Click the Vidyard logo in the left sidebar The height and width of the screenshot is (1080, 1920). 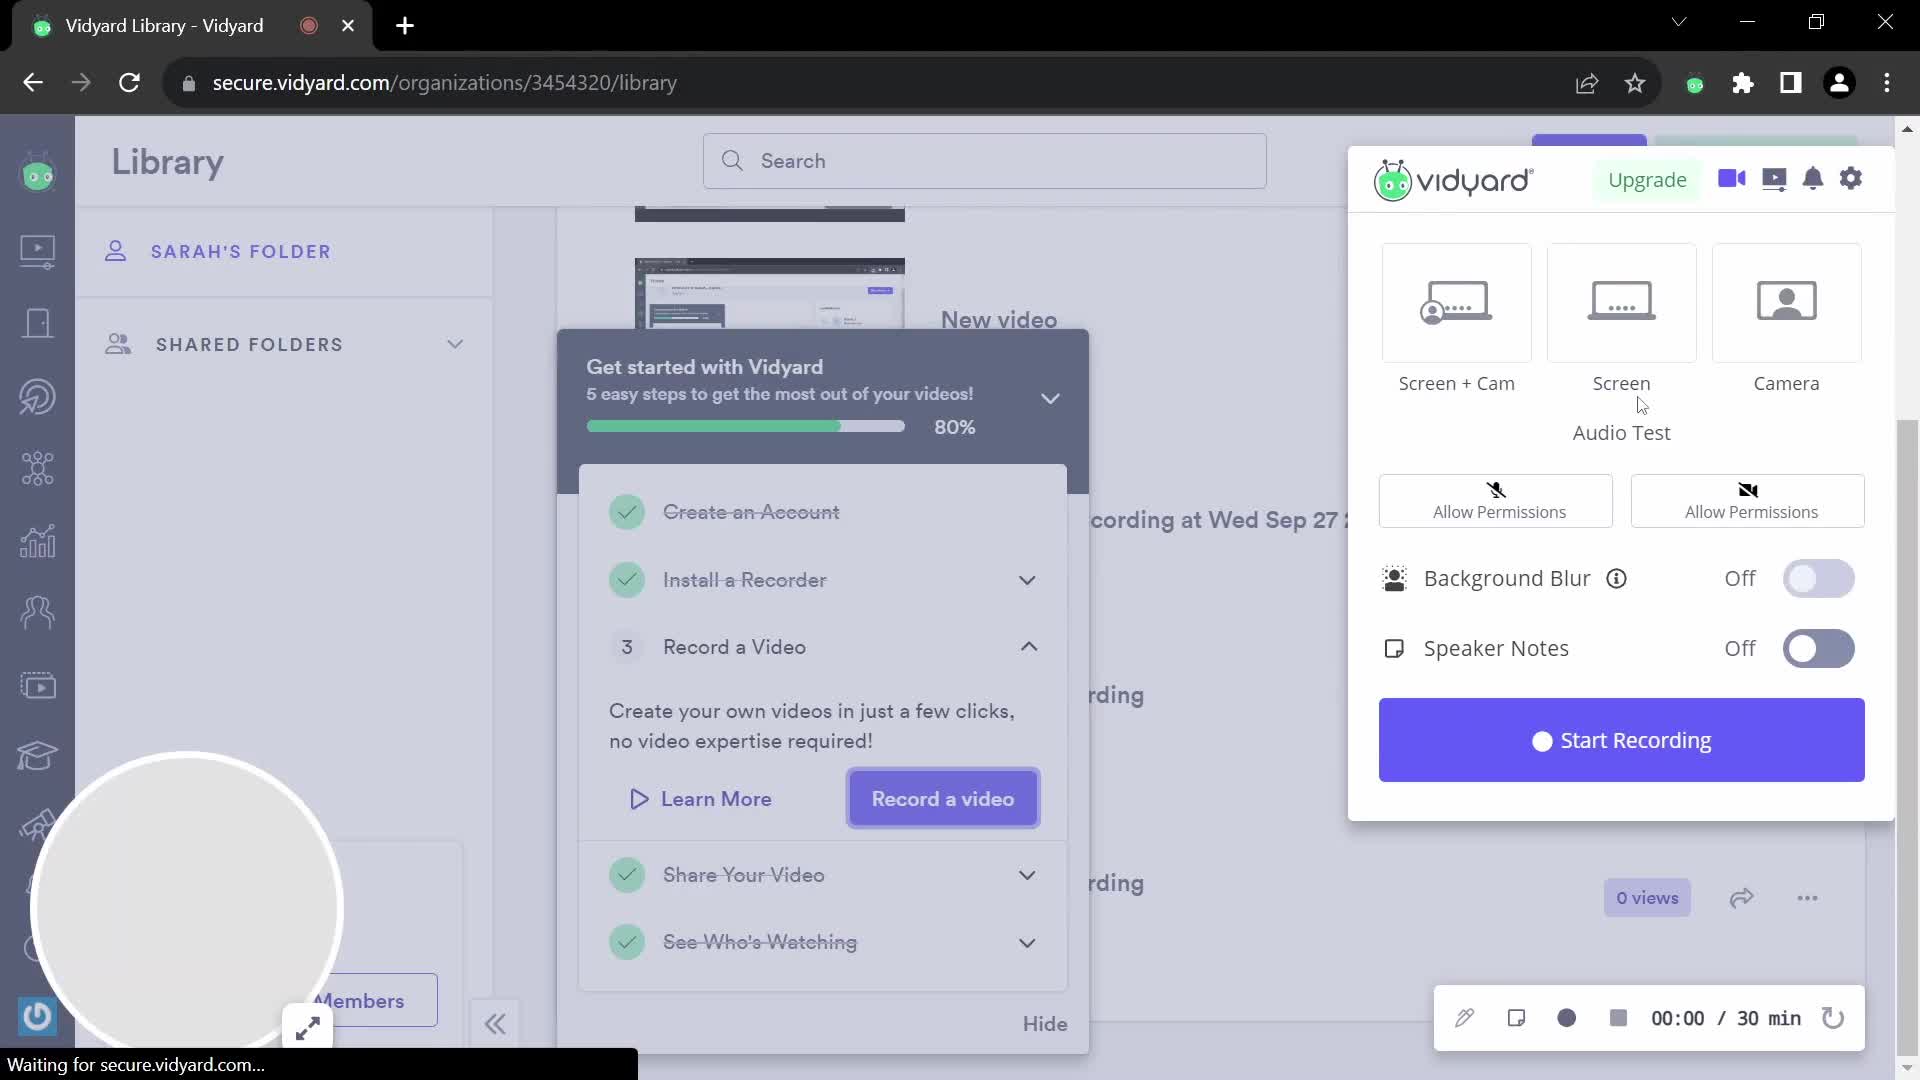point(38,175)
